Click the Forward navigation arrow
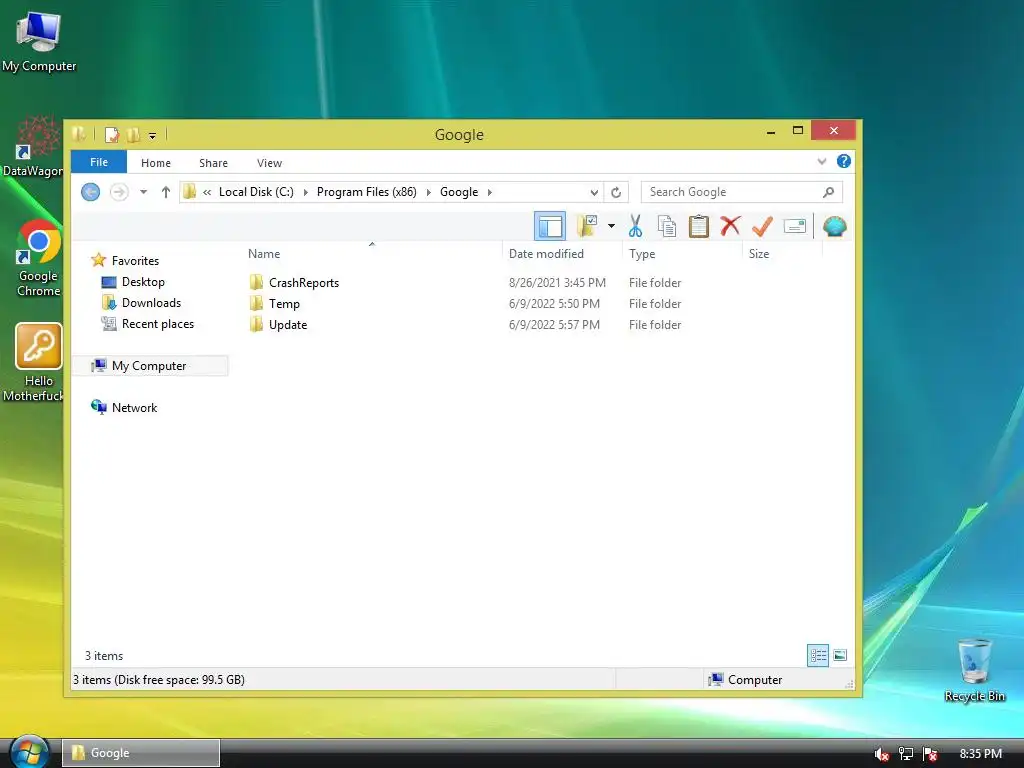The image size is (1024, 768). 119,192
